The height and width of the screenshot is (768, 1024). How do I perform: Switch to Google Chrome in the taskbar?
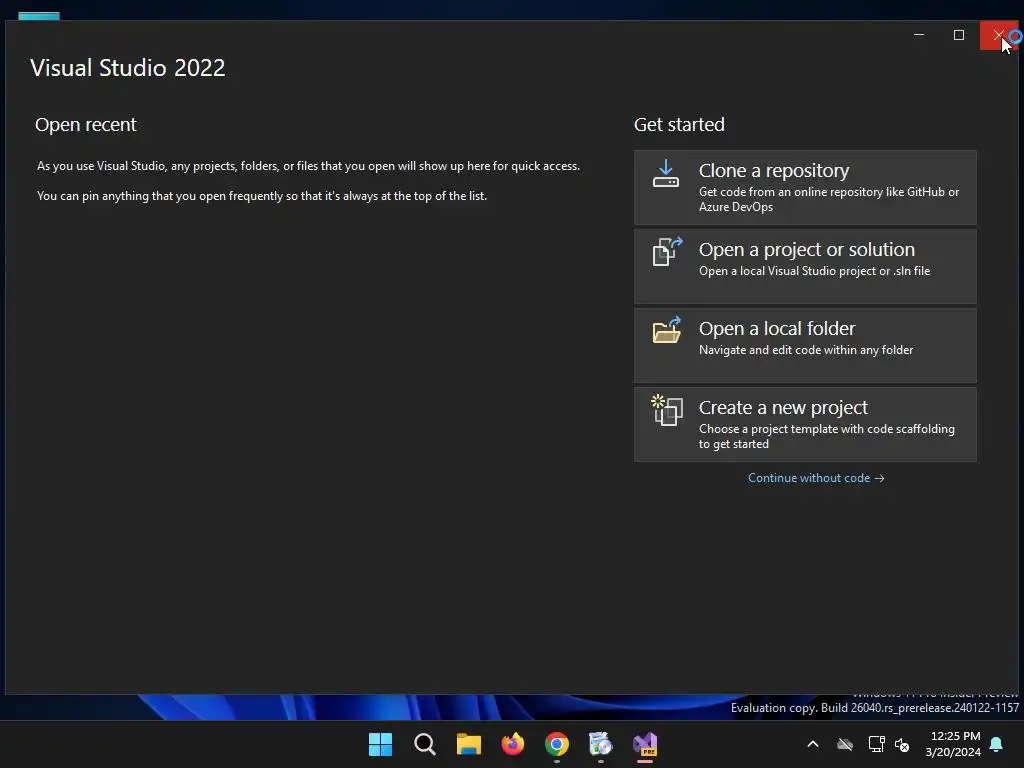(x=556, y=744)
